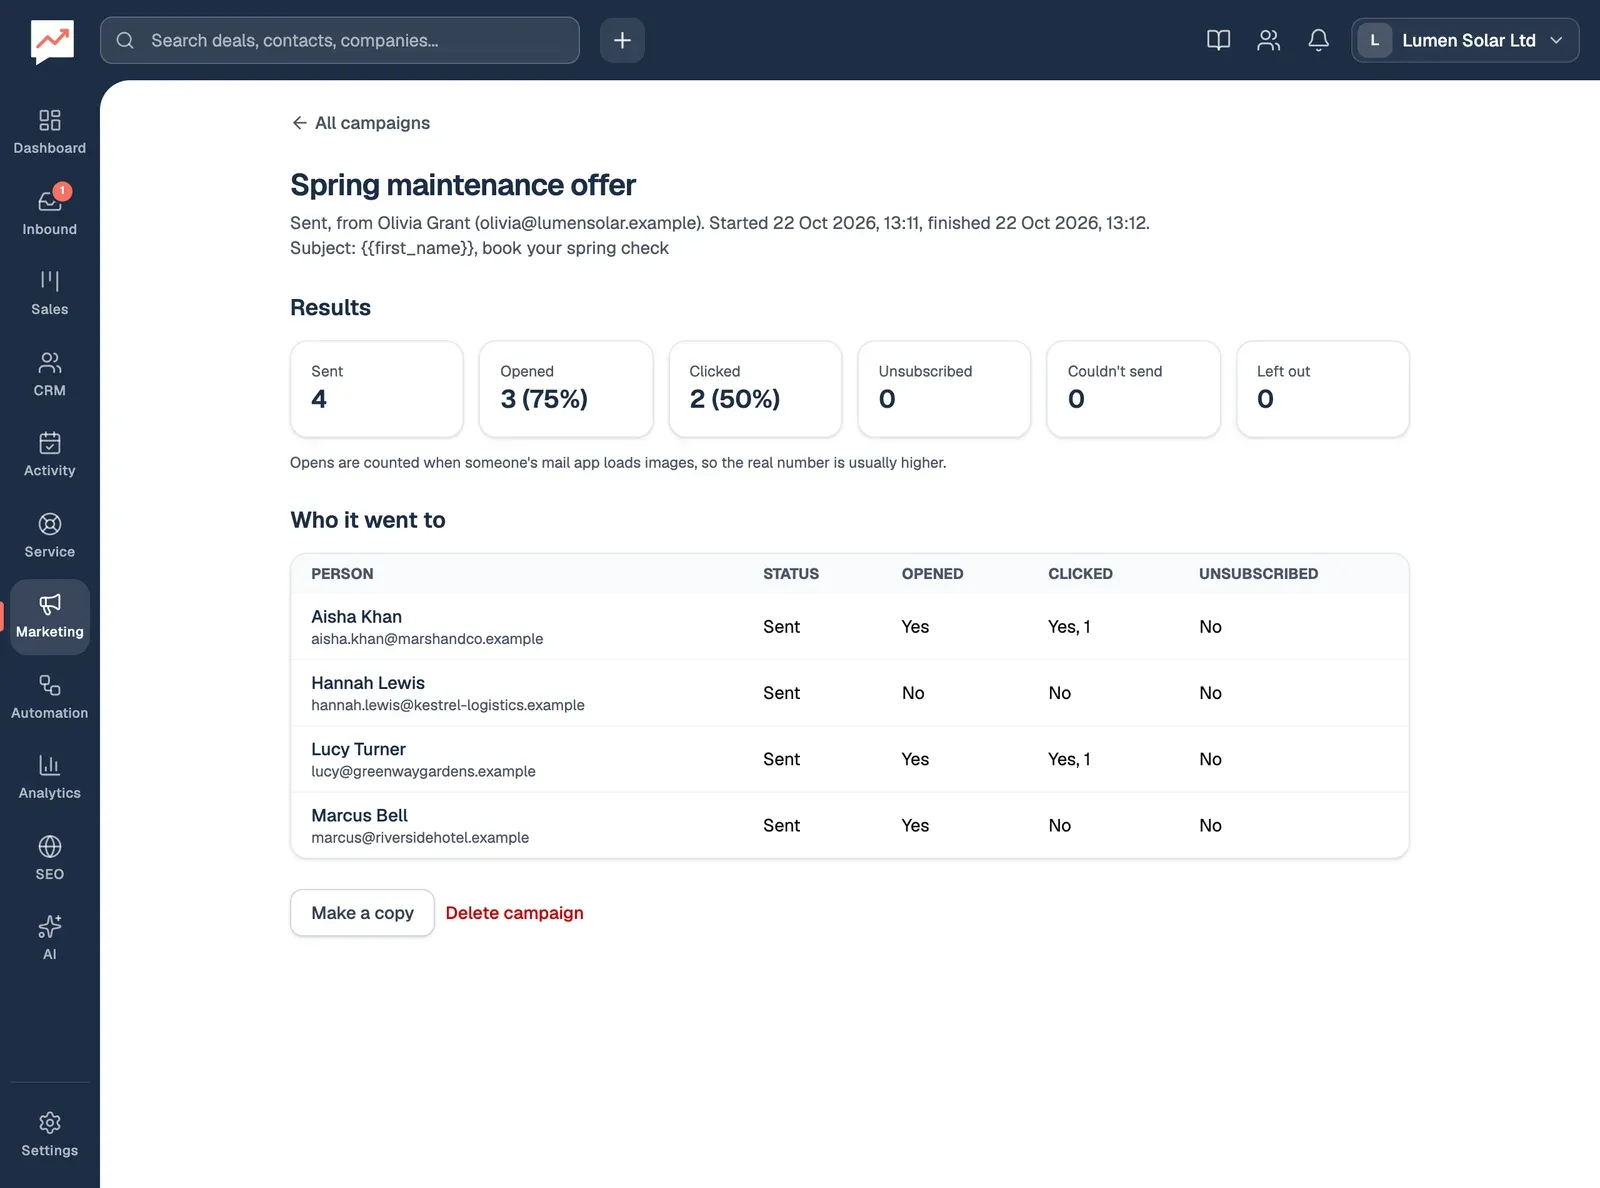Click the UNSUBSCRIBED column header

point(1258,574)
